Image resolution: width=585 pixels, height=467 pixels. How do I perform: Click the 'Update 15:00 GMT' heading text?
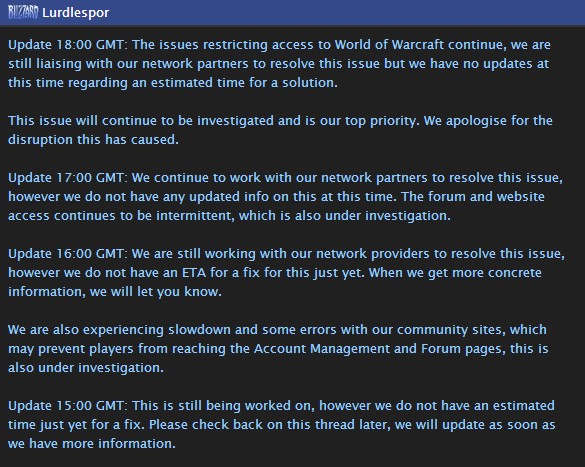(x=68, y=405)
